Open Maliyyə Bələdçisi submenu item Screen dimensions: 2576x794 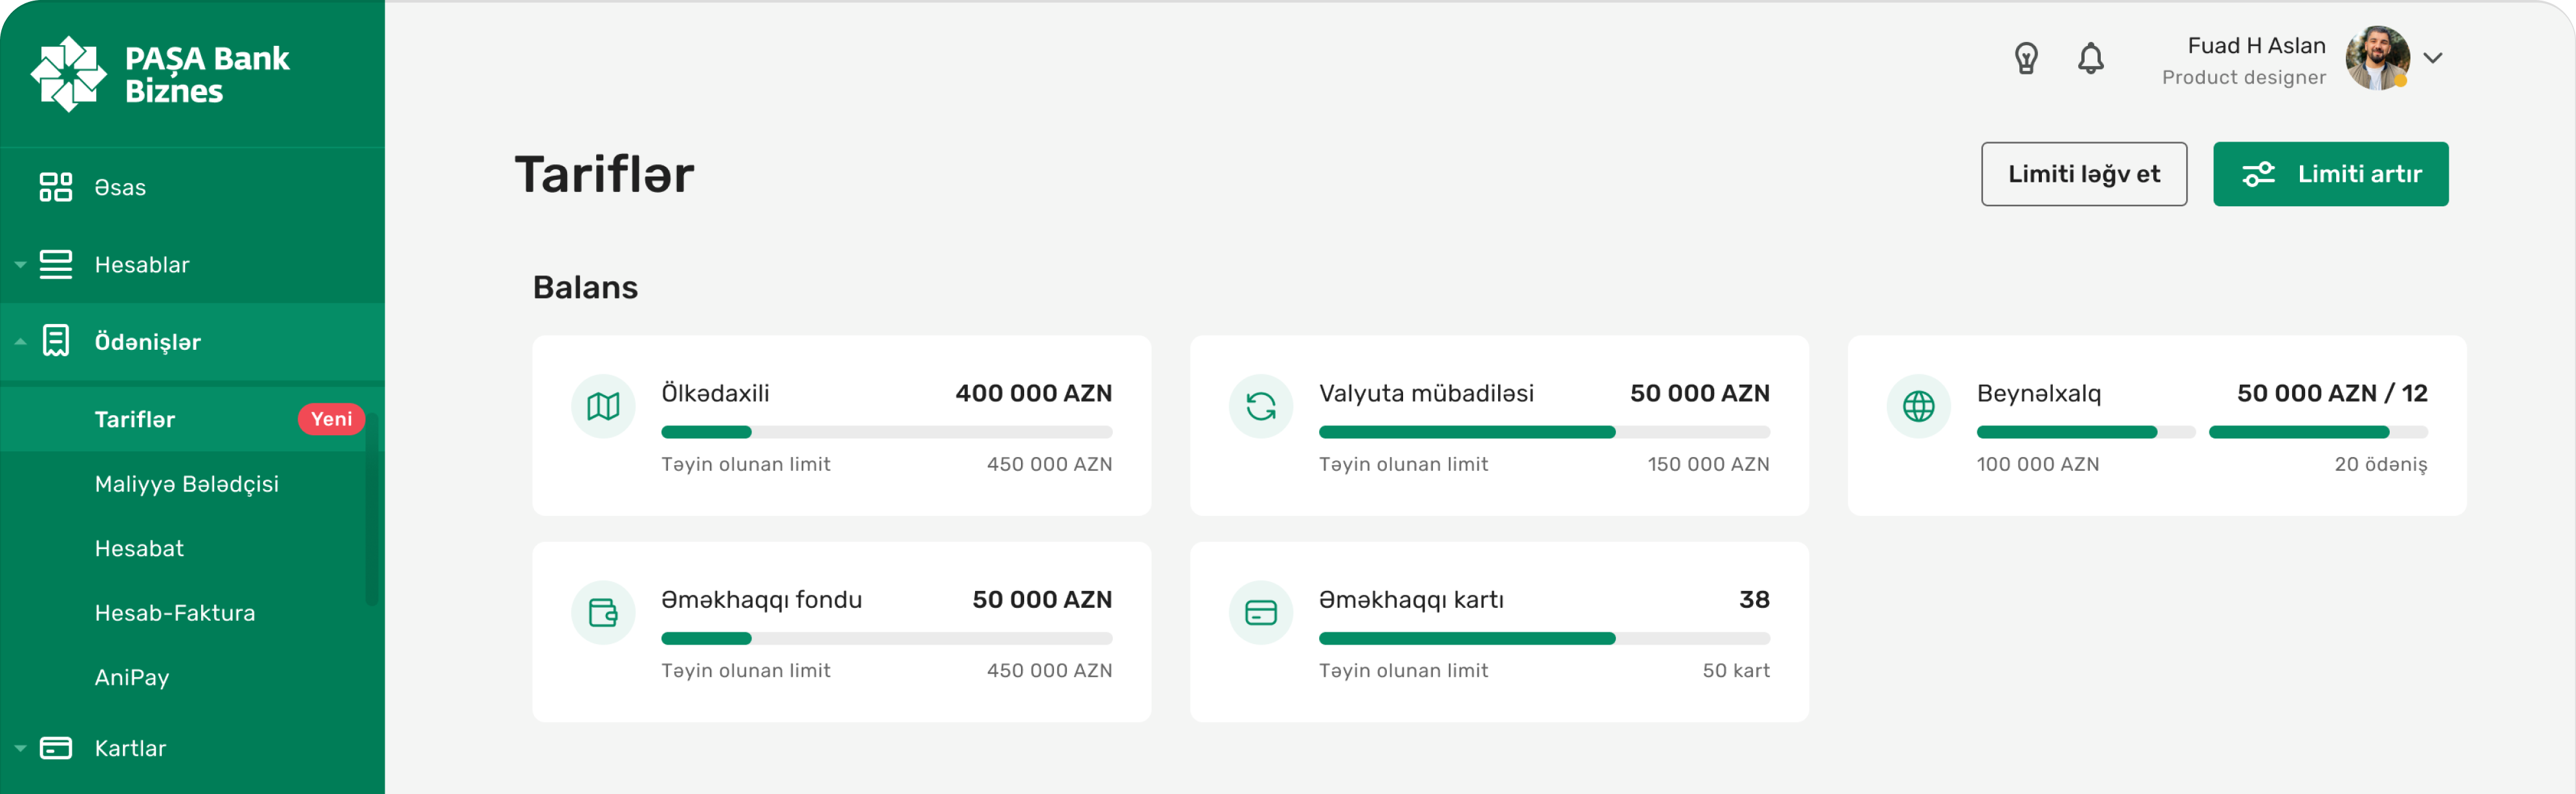pyautogui.click(x=186, y=484)
